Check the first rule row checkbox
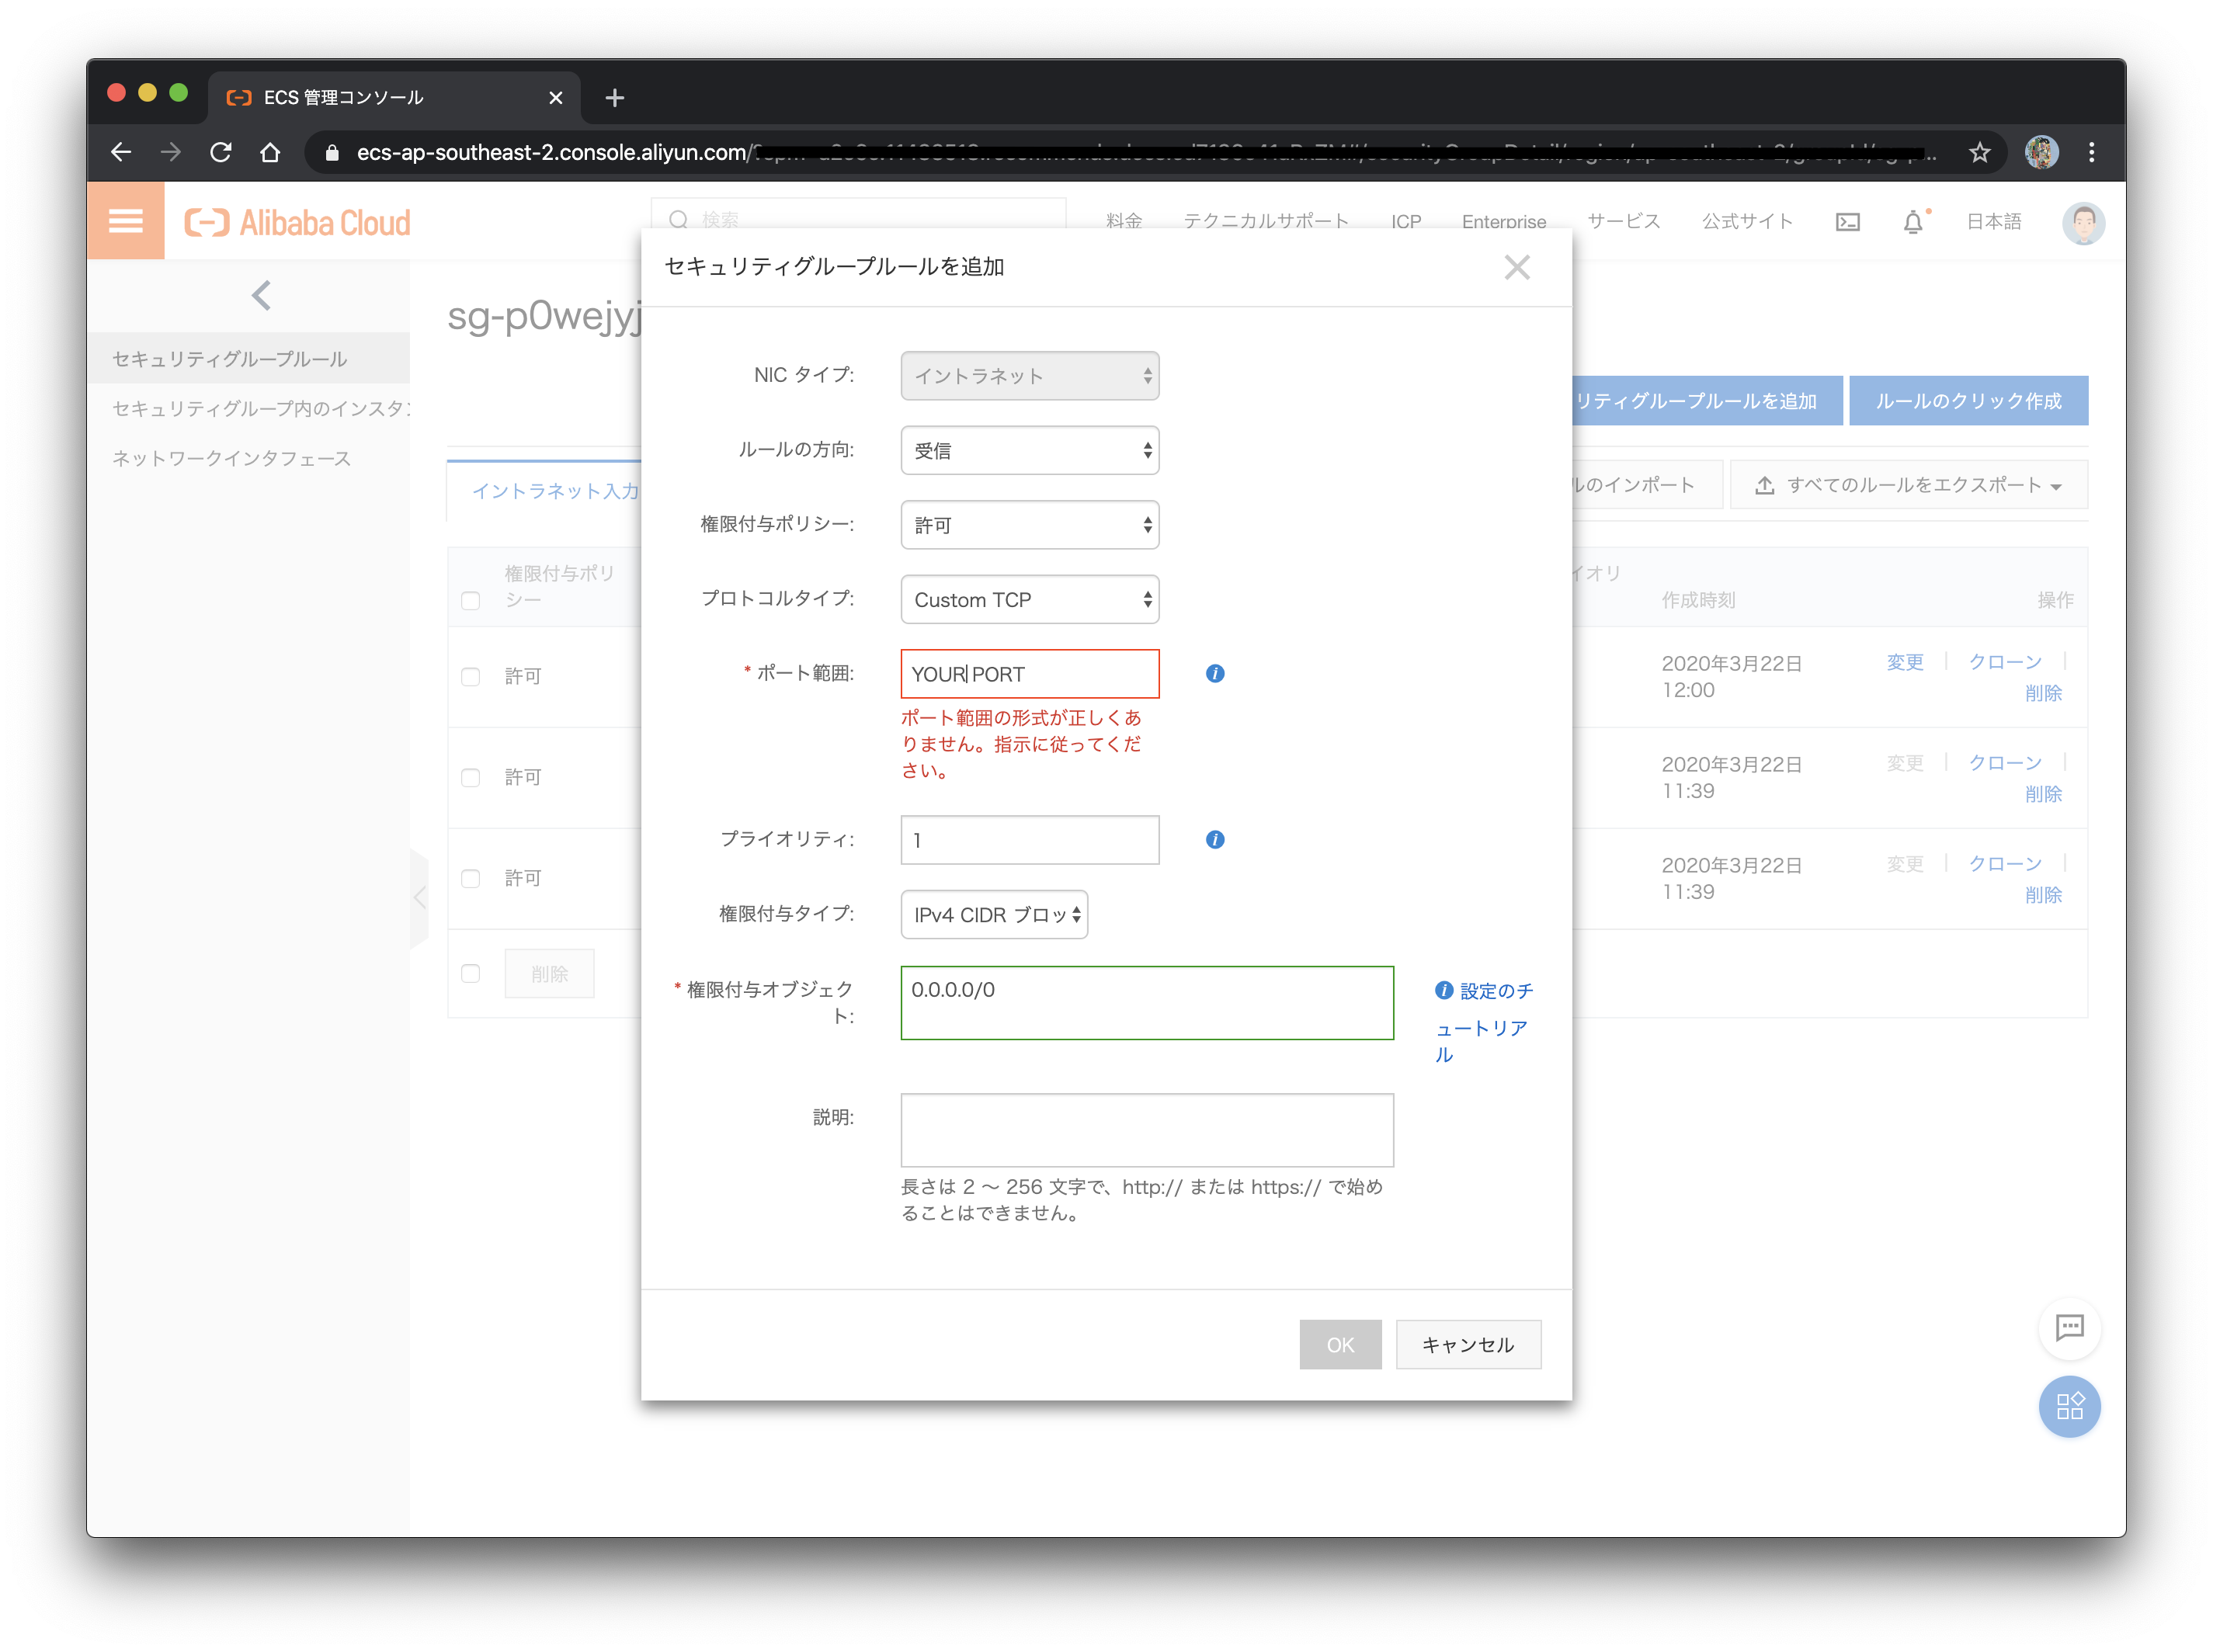Screen dimensions: 2213x1652 [x=471, y=677]
